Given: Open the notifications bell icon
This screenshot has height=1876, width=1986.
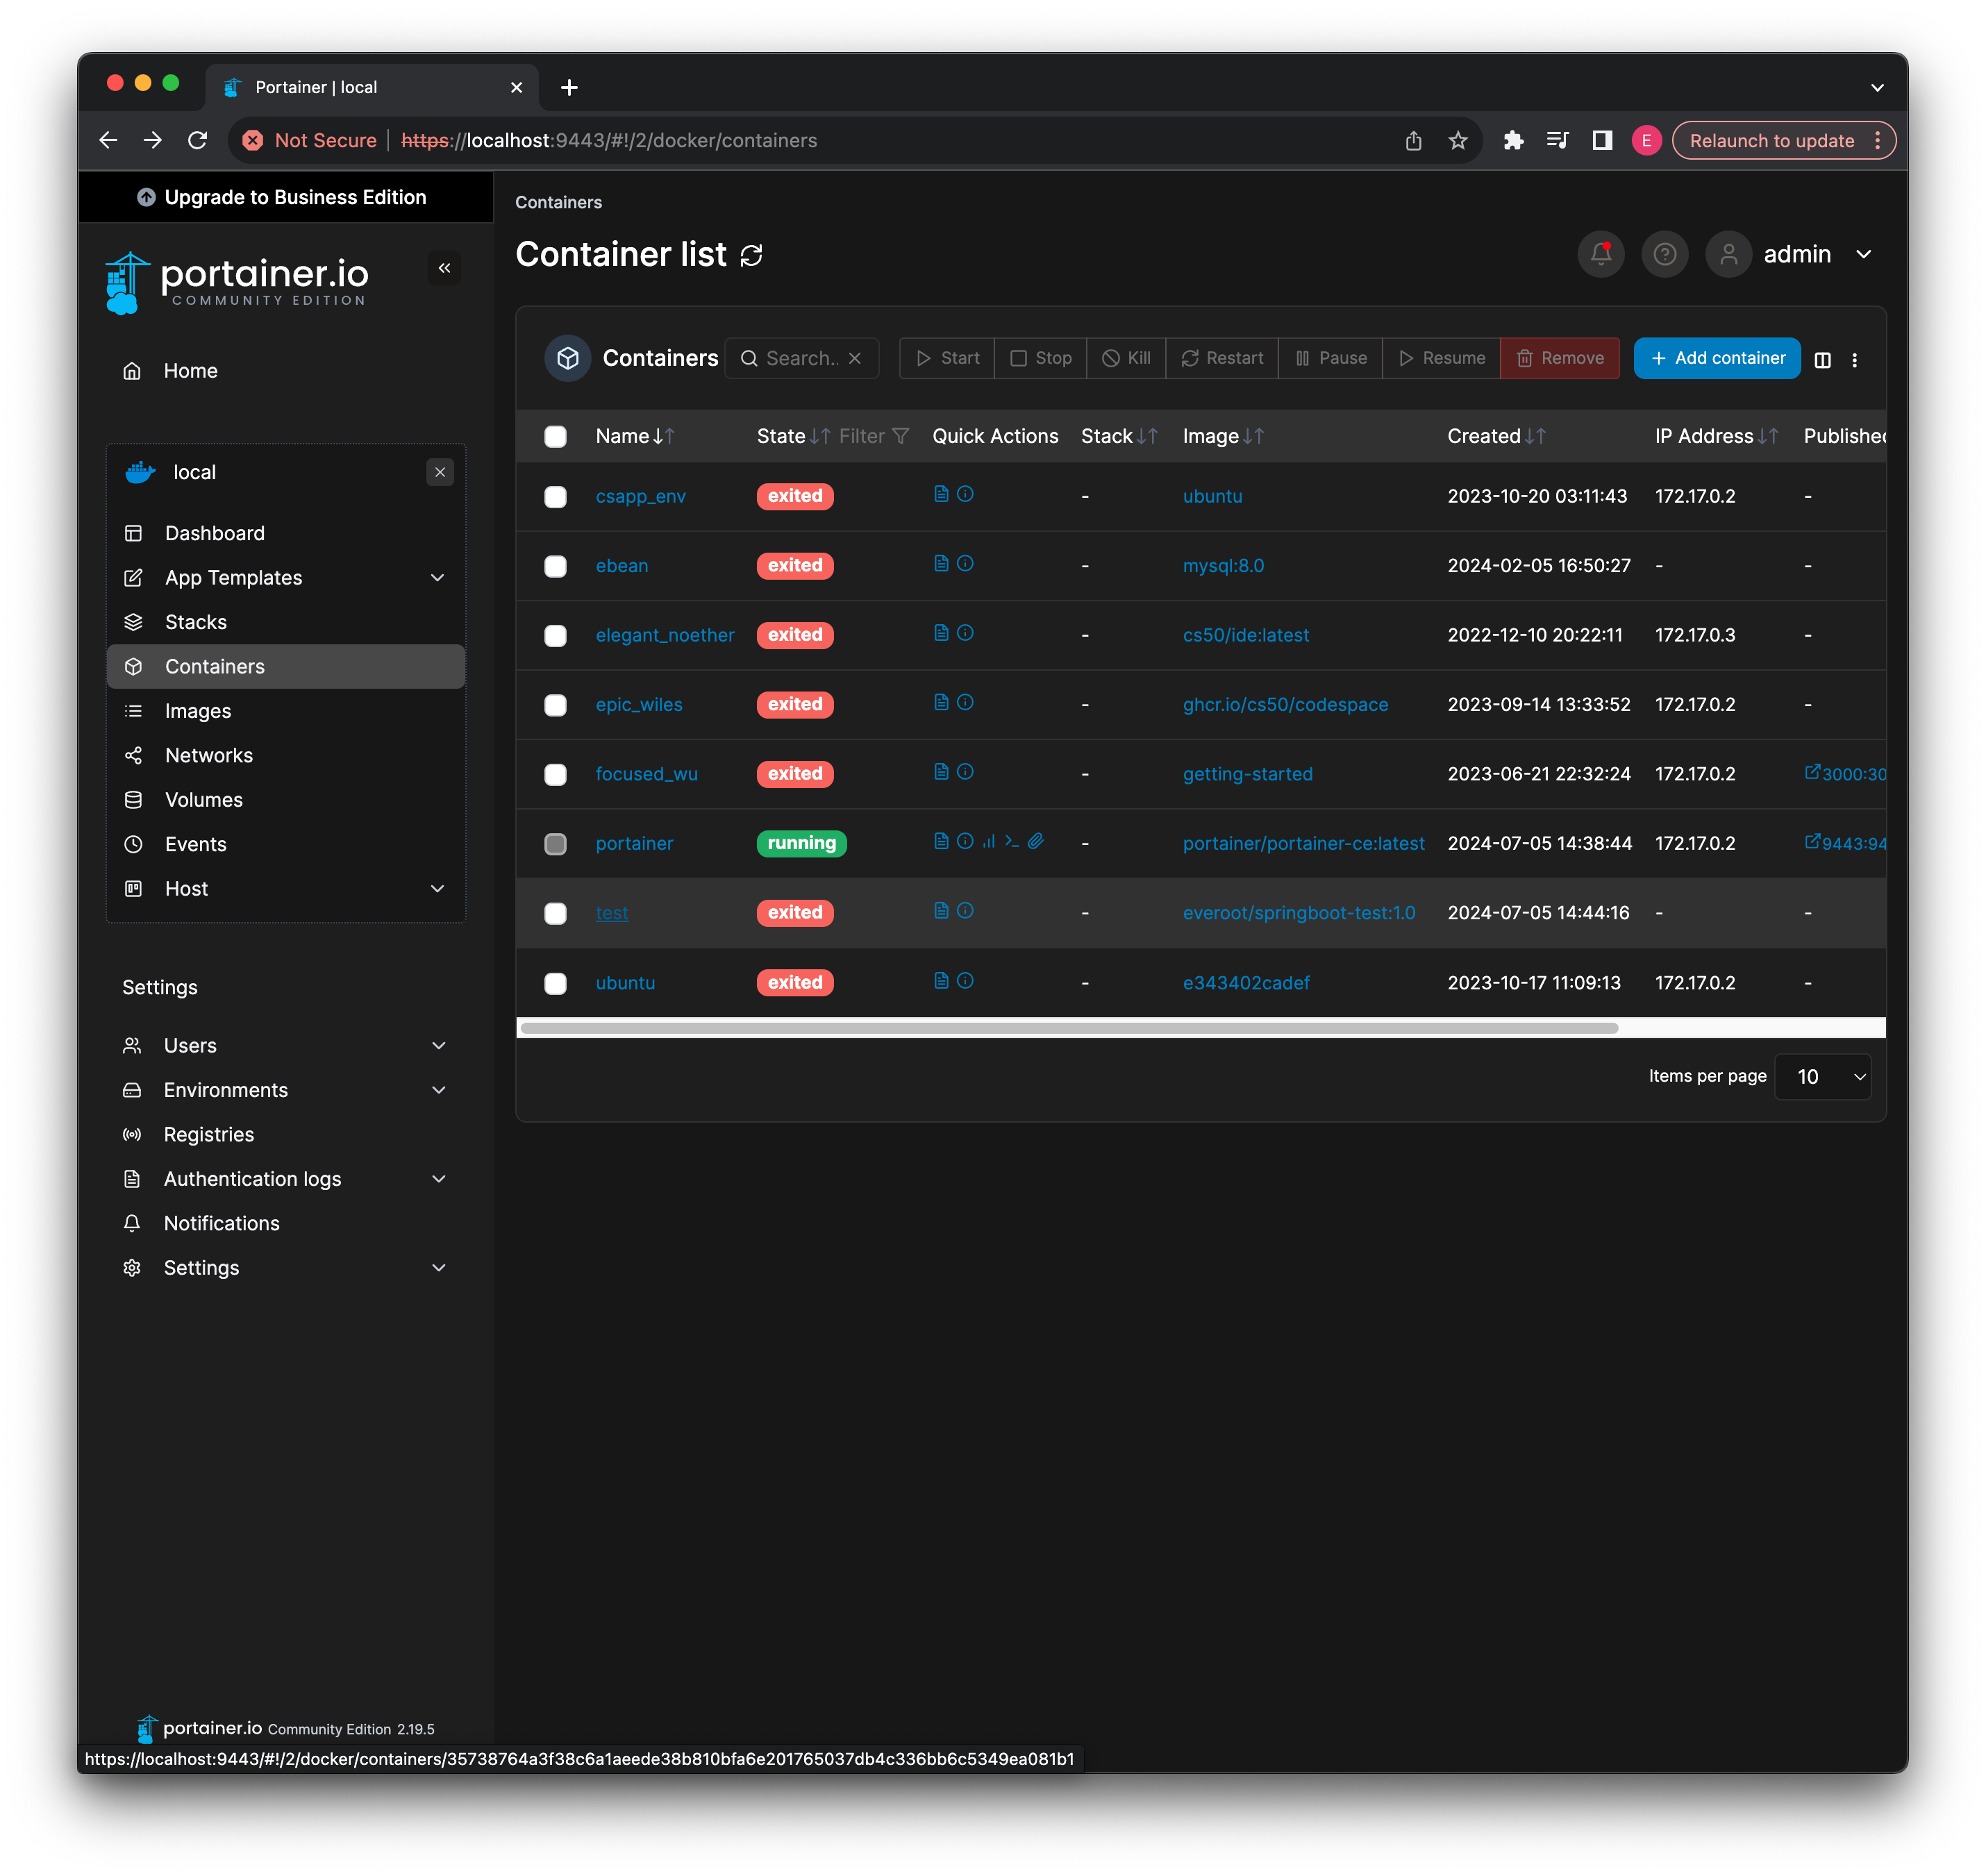Looking at the screenshot, I should point(1600,254).
